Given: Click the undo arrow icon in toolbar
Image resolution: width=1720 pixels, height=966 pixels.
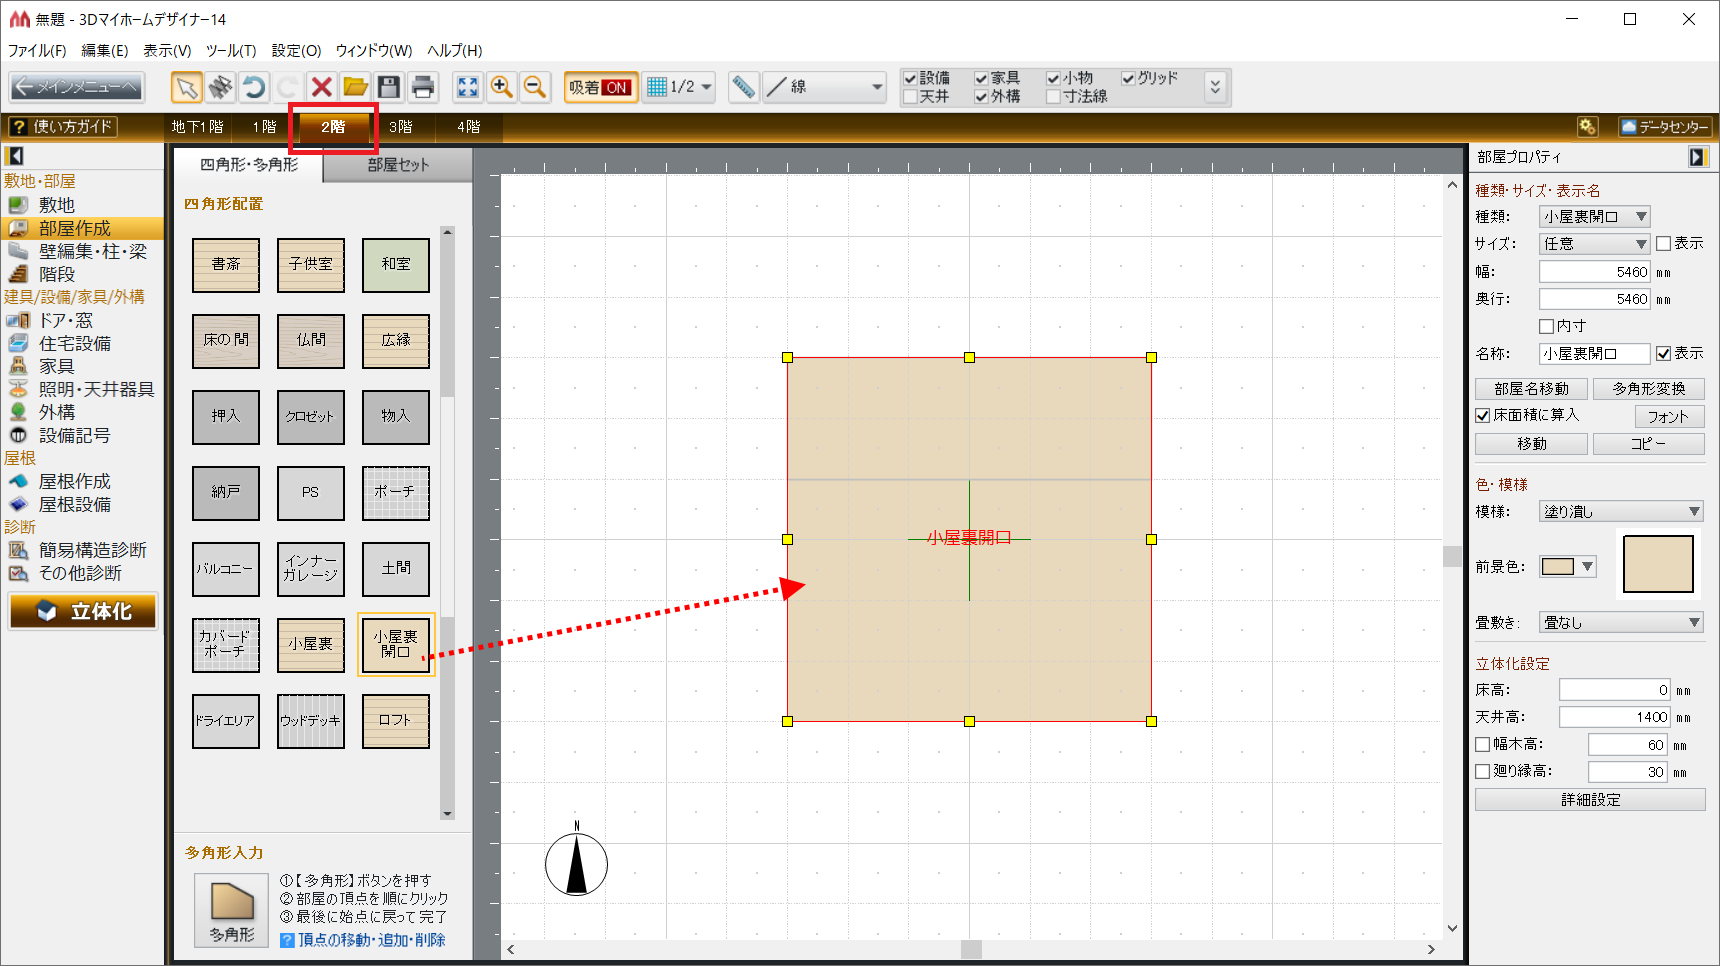Looking at the screenshot, I should coord(254,88).
